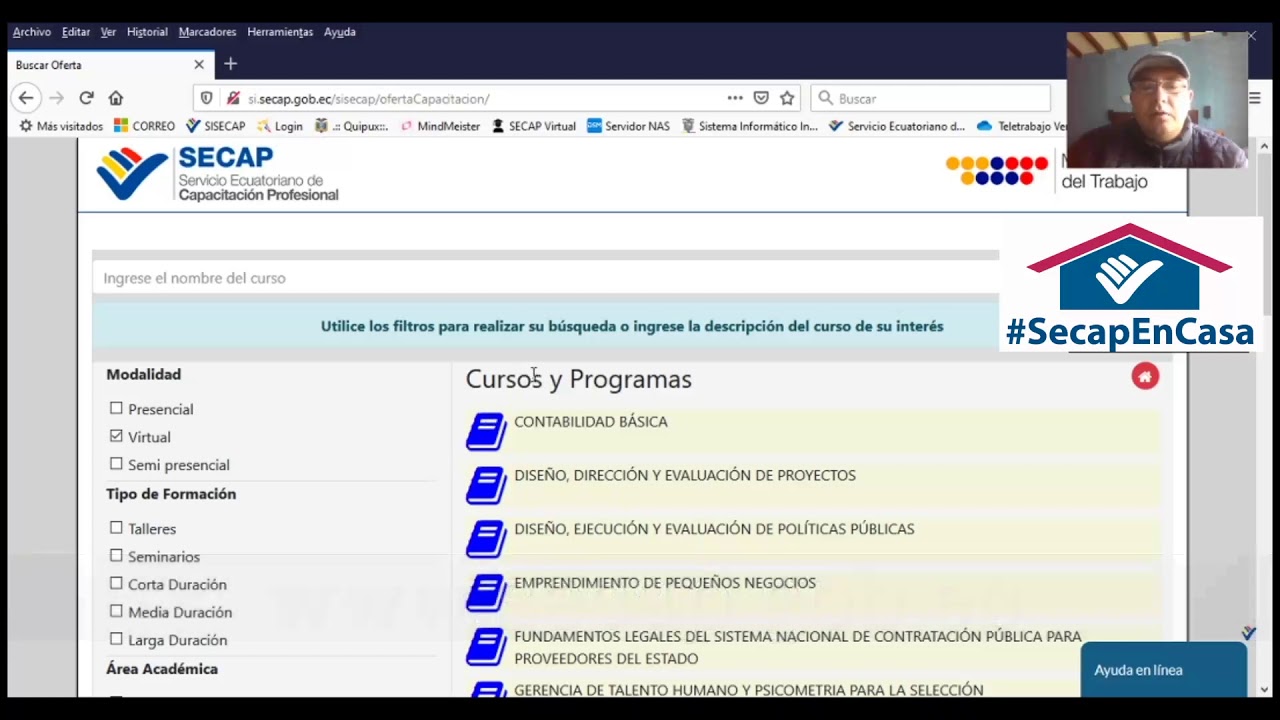Open the Ayuda en línea chat button
Viewport: 1280px width, 720px height.
point(1164,669)
